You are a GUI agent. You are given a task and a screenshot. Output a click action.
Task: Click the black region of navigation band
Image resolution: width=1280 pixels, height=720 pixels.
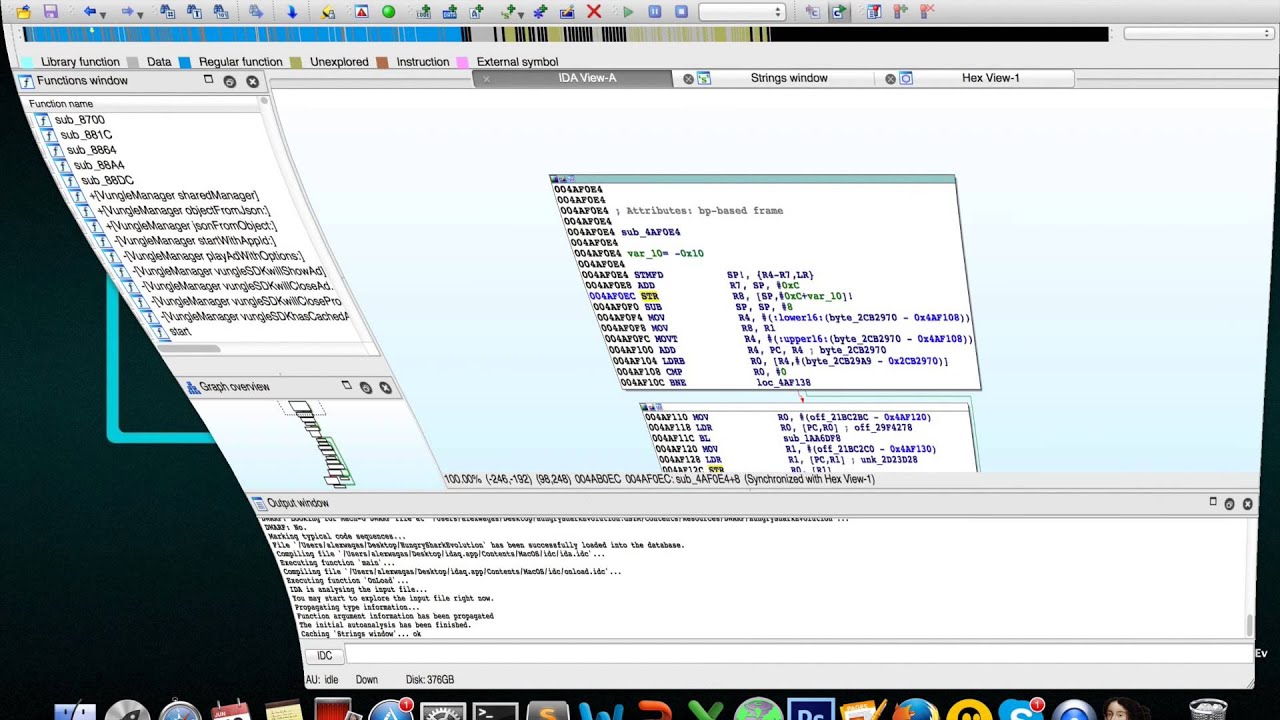point(940,34)
